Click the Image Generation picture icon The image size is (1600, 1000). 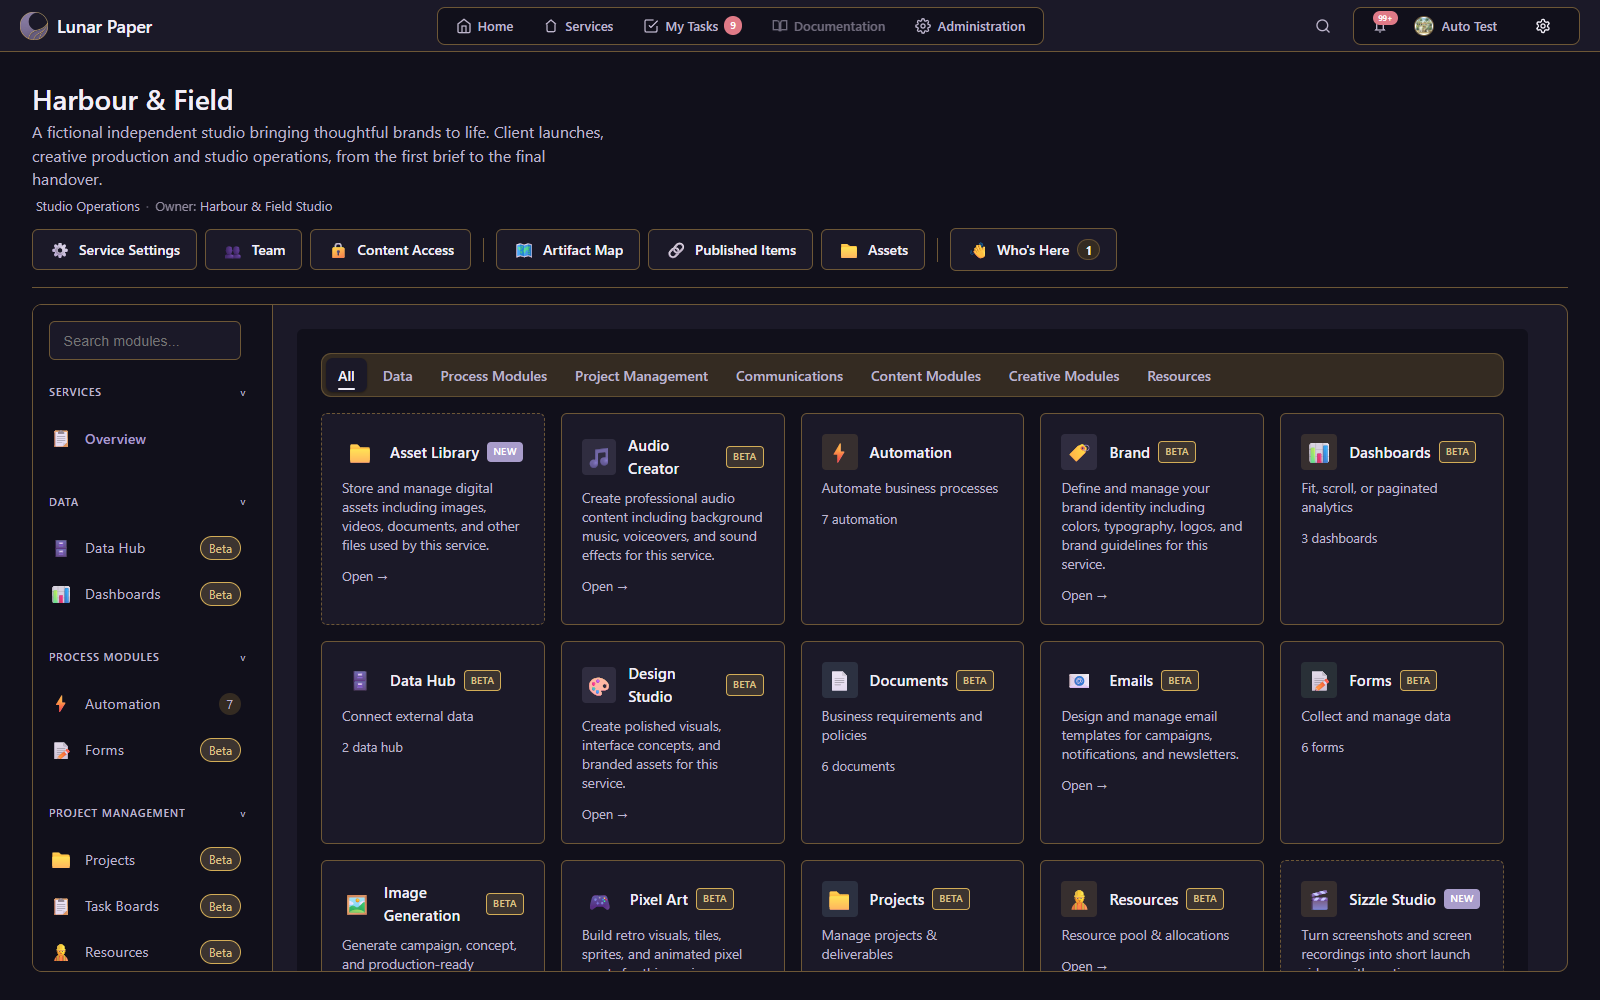click(357, 904)
